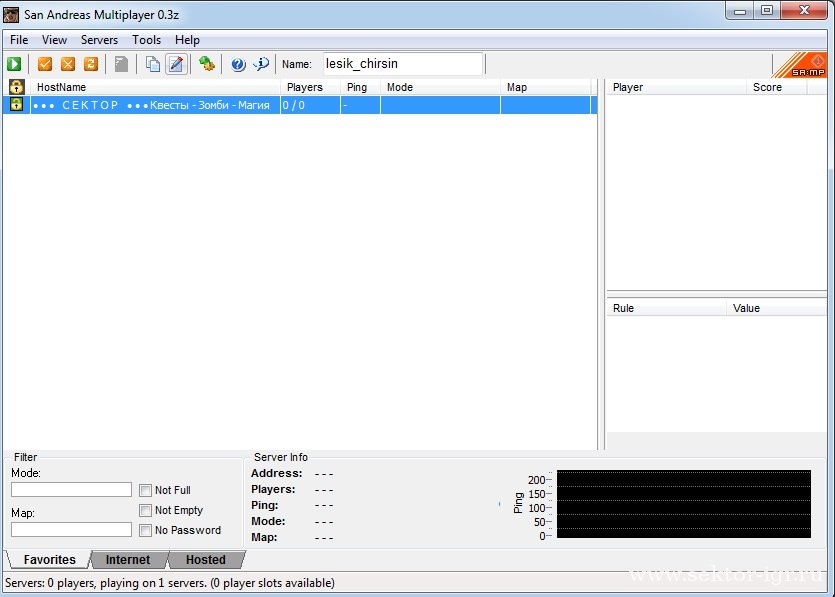Click the Server Properties pencil icon
Screen dimensions: 835x597
click(176, 64)
